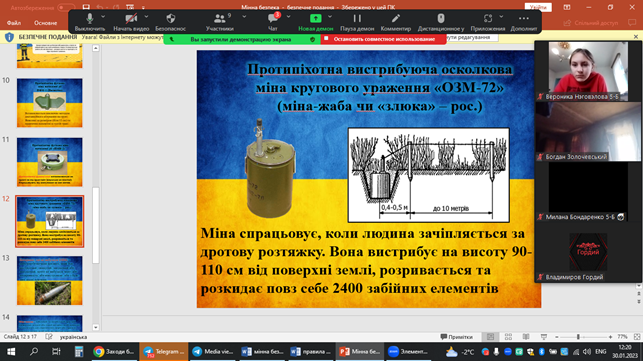Switch to reading view

coord(526,337)
